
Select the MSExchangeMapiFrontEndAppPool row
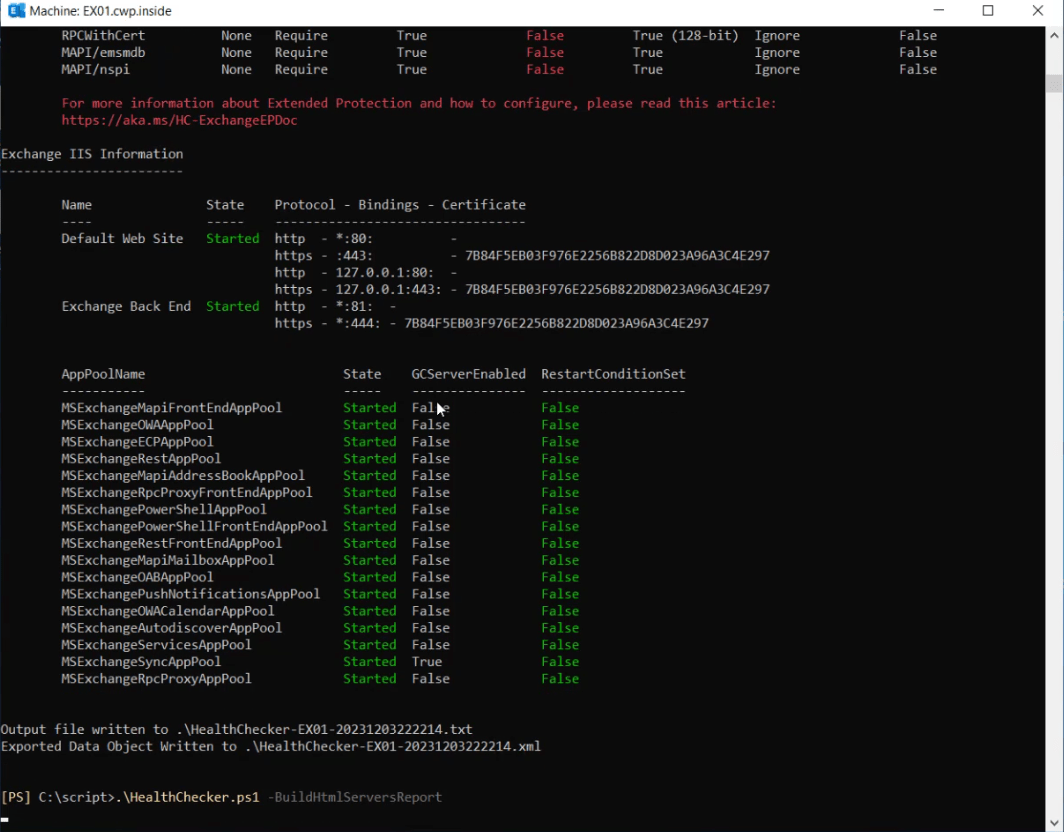coord(171,407)
